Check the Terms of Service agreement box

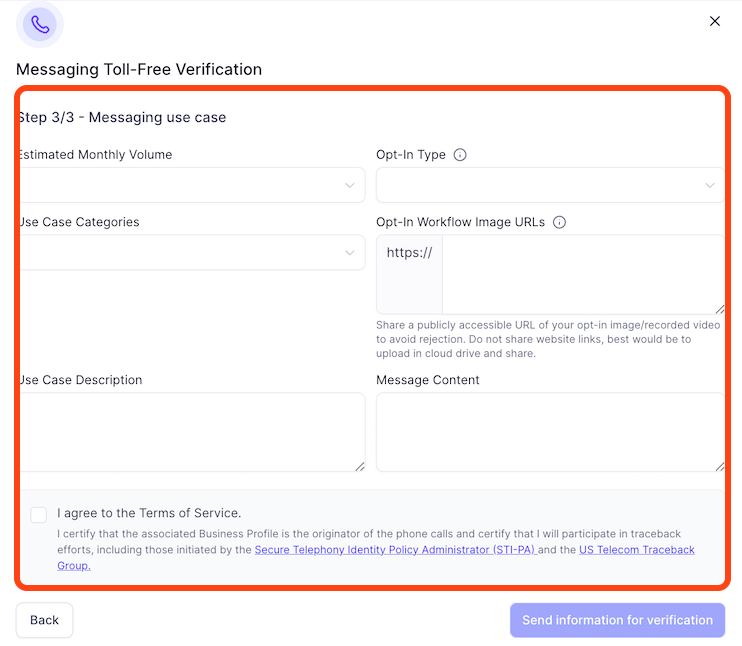pyautogui.click(x=39, y=515)
